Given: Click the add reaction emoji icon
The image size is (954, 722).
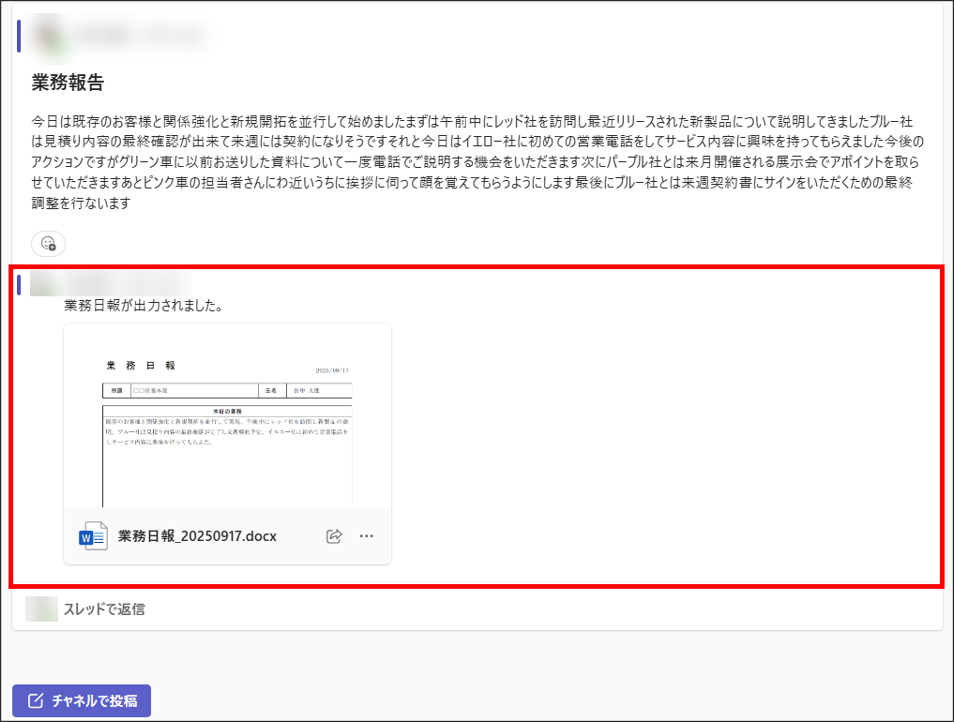Looking at the screenshot, I should (48, 243).
